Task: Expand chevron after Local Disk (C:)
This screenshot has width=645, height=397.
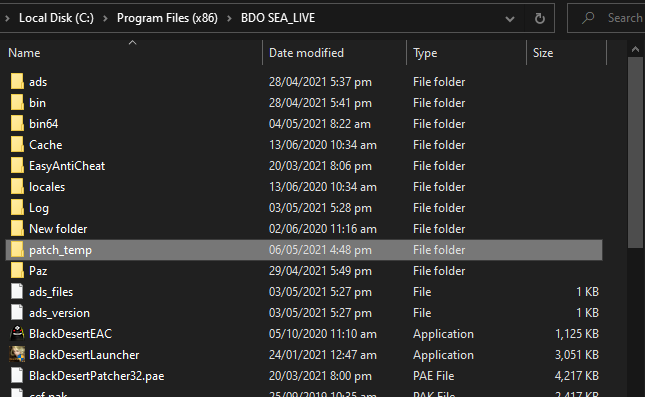Action: click(105, 18)
